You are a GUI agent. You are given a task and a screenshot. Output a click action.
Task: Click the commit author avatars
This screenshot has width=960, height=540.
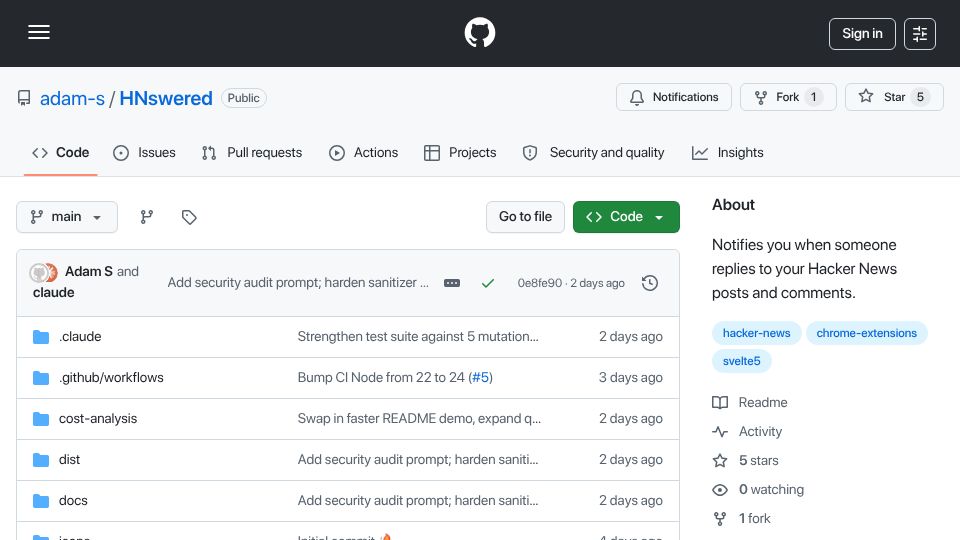[43, 272]
